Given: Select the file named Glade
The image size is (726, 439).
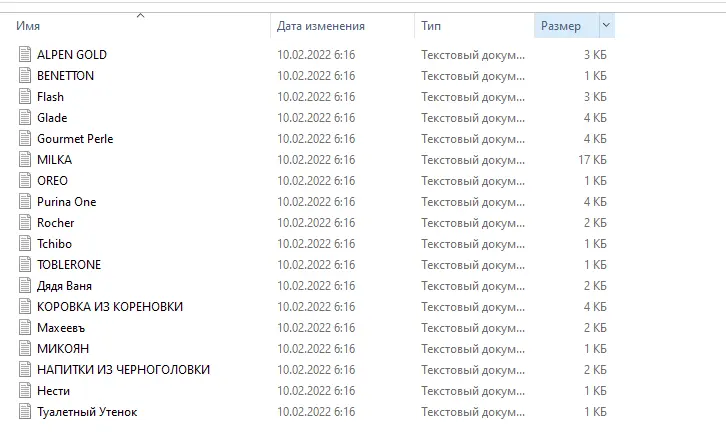Looking at the screenshot, I should [x=52, y=118].
